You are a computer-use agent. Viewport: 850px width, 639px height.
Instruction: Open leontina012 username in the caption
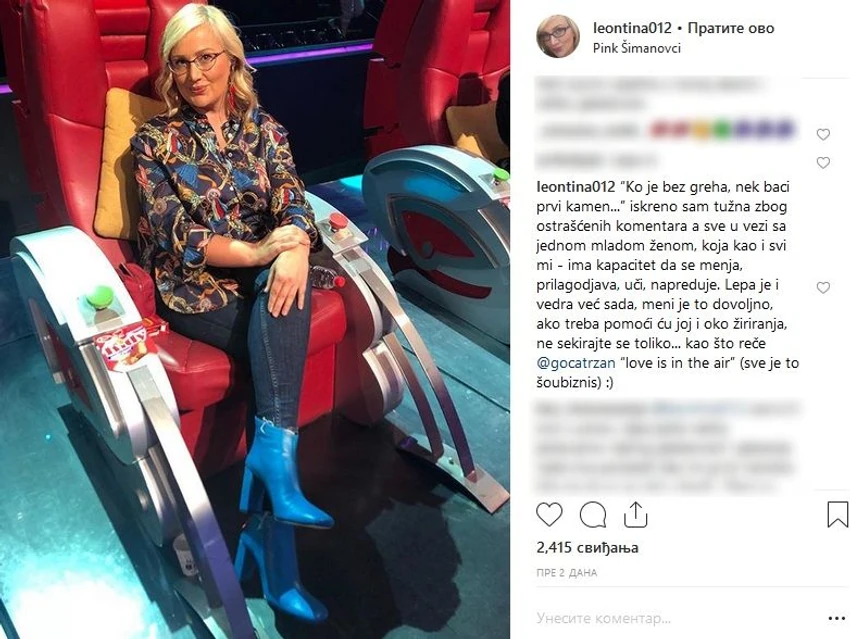click(576, 187)
